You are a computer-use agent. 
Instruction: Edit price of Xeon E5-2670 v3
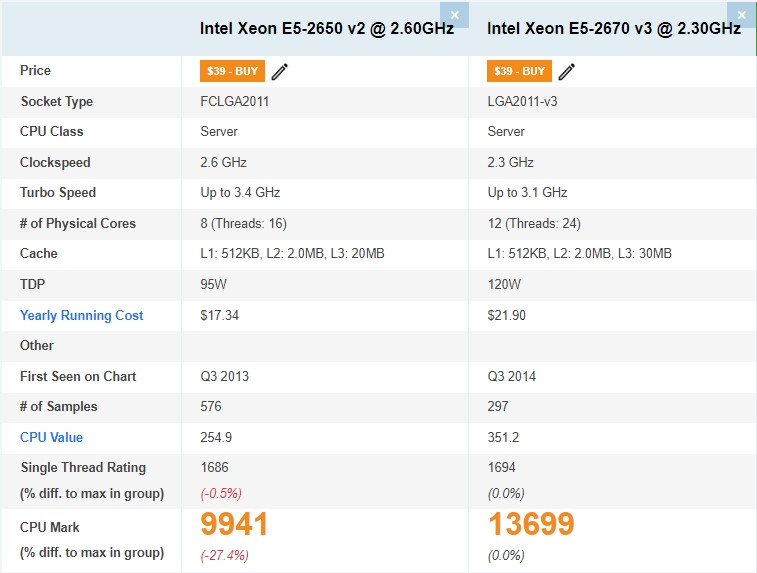(567, 71)
